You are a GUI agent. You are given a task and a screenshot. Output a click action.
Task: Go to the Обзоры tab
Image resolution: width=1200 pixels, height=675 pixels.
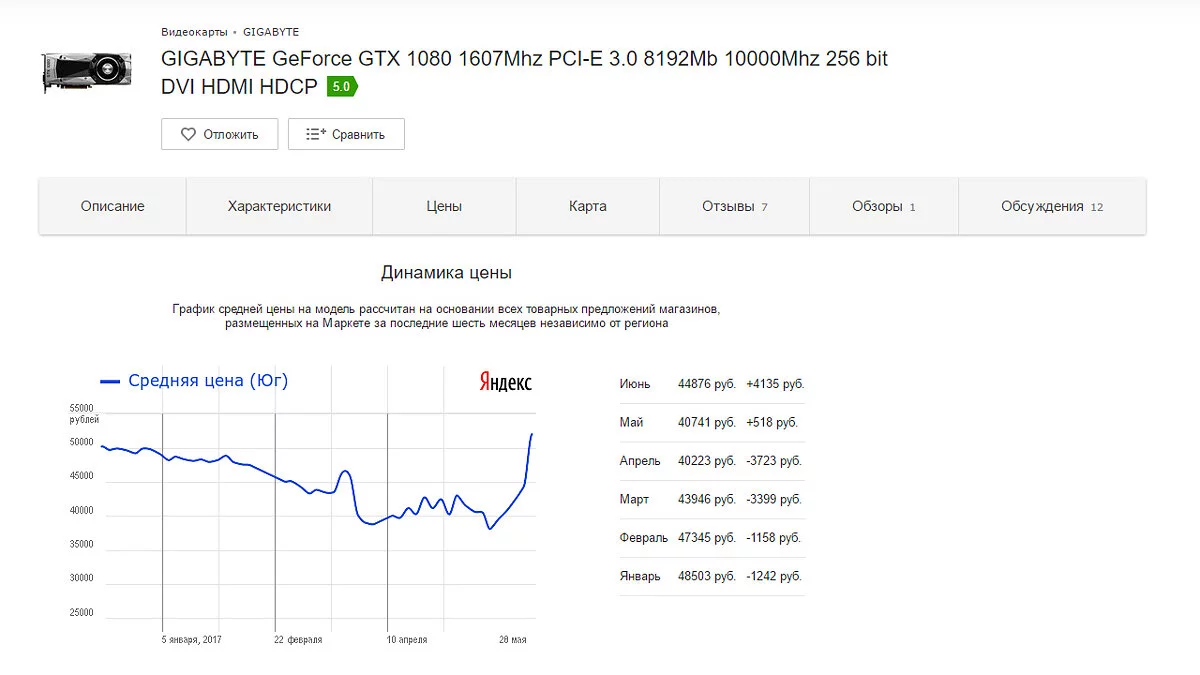point(883,206)
